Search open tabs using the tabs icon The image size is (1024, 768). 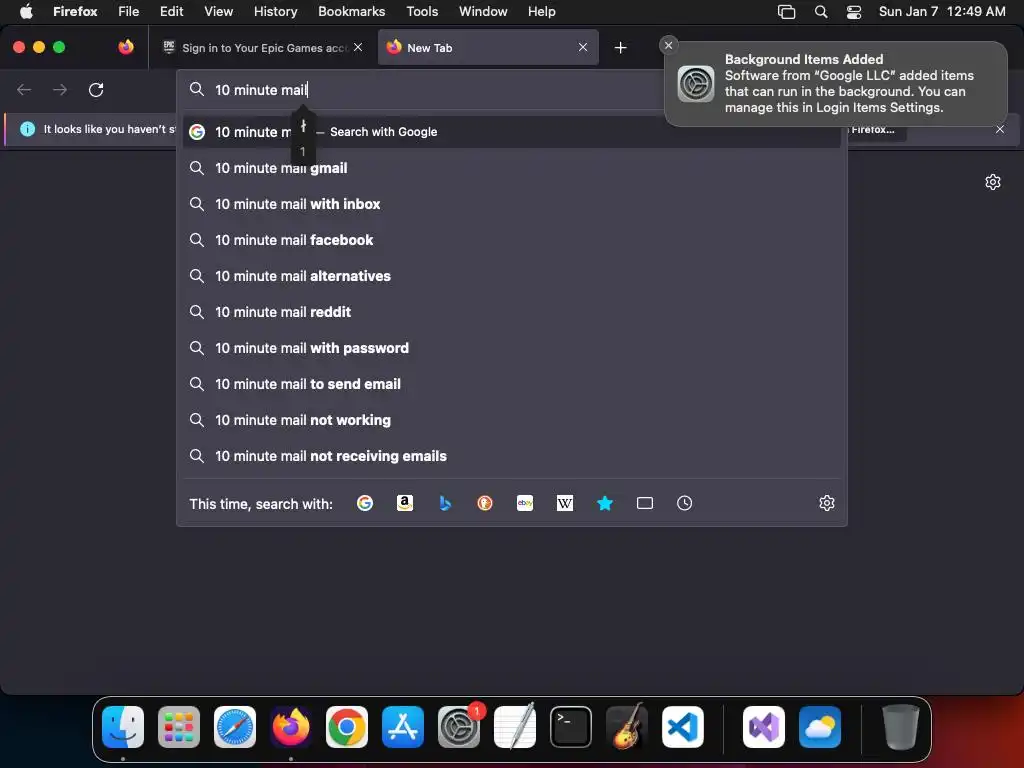pos(645,503)
